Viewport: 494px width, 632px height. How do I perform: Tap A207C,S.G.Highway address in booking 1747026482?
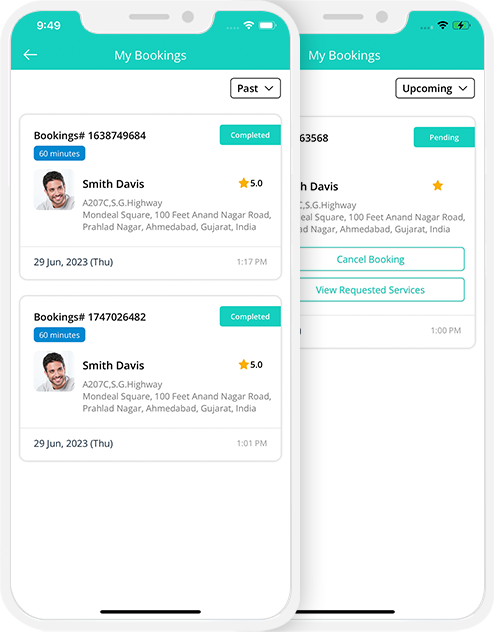click(122, 385)
